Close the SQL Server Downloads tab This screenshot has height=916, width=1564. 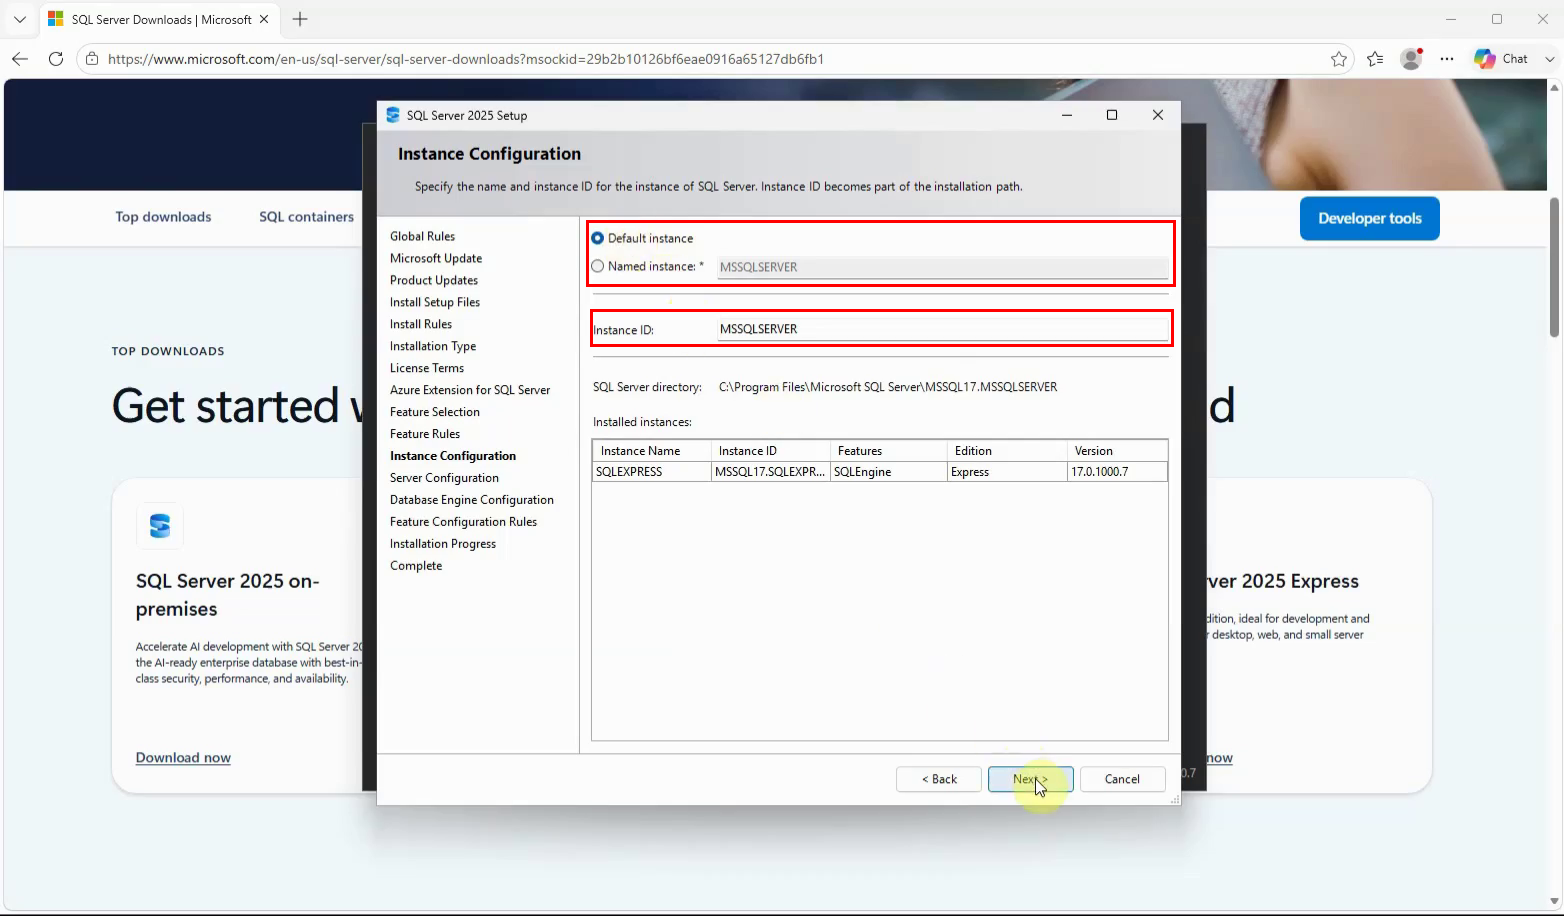point(264,19)
